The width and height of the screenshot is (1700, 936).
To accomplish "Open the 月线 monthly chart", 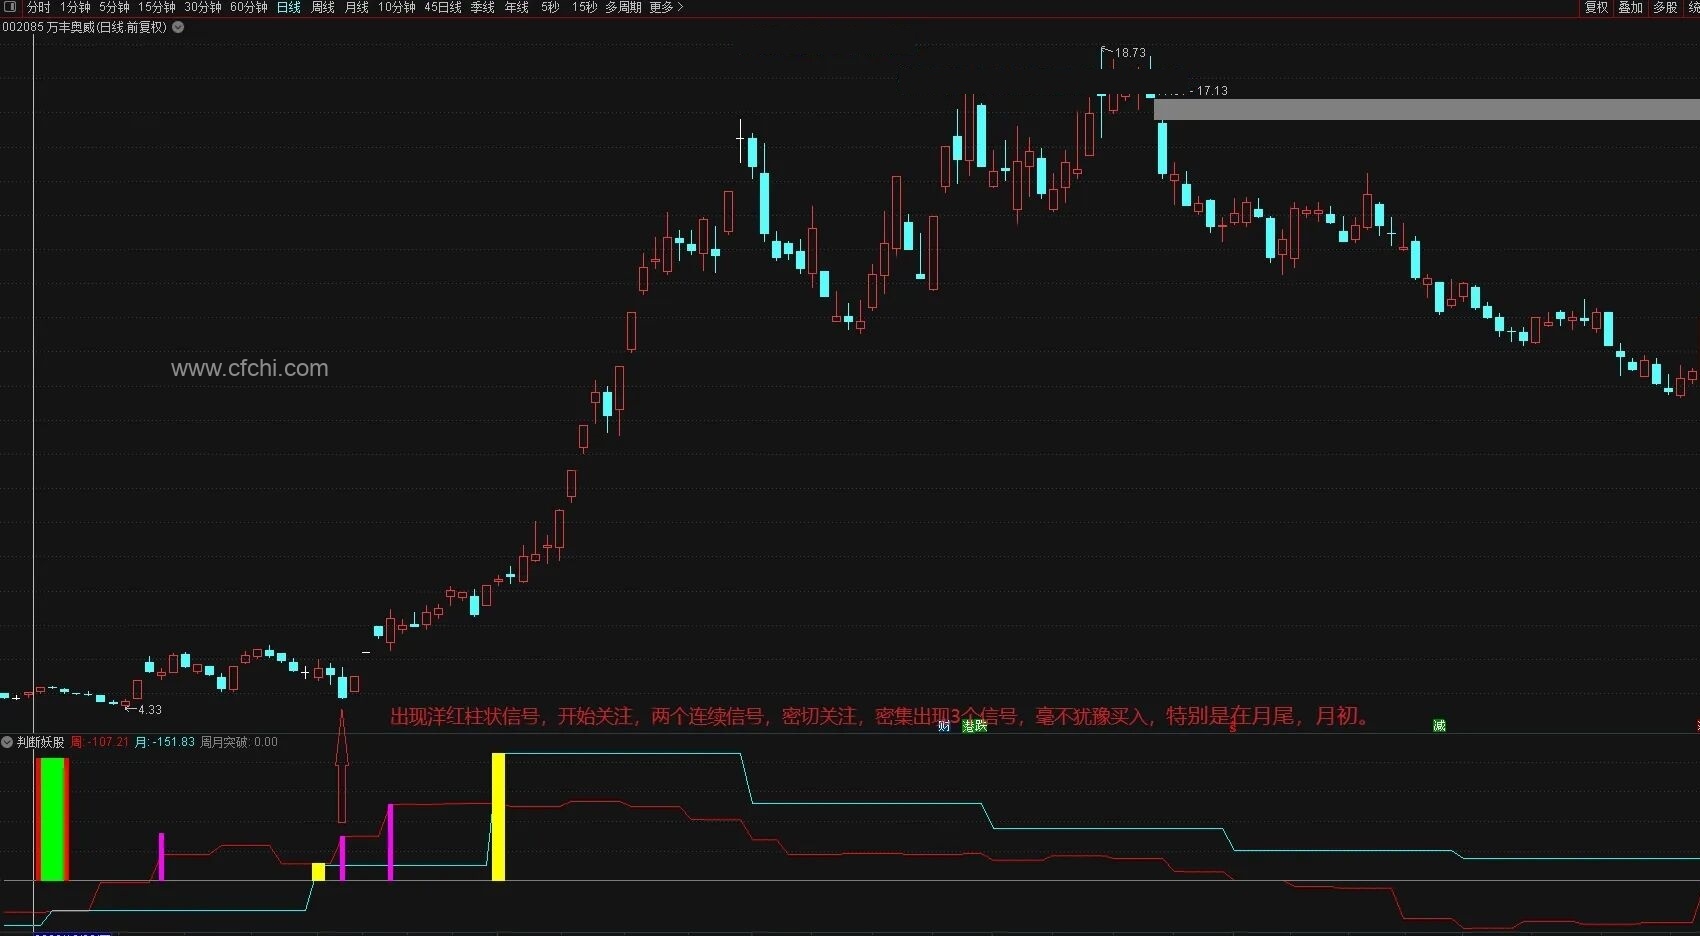I will click(x=357, y=7).
